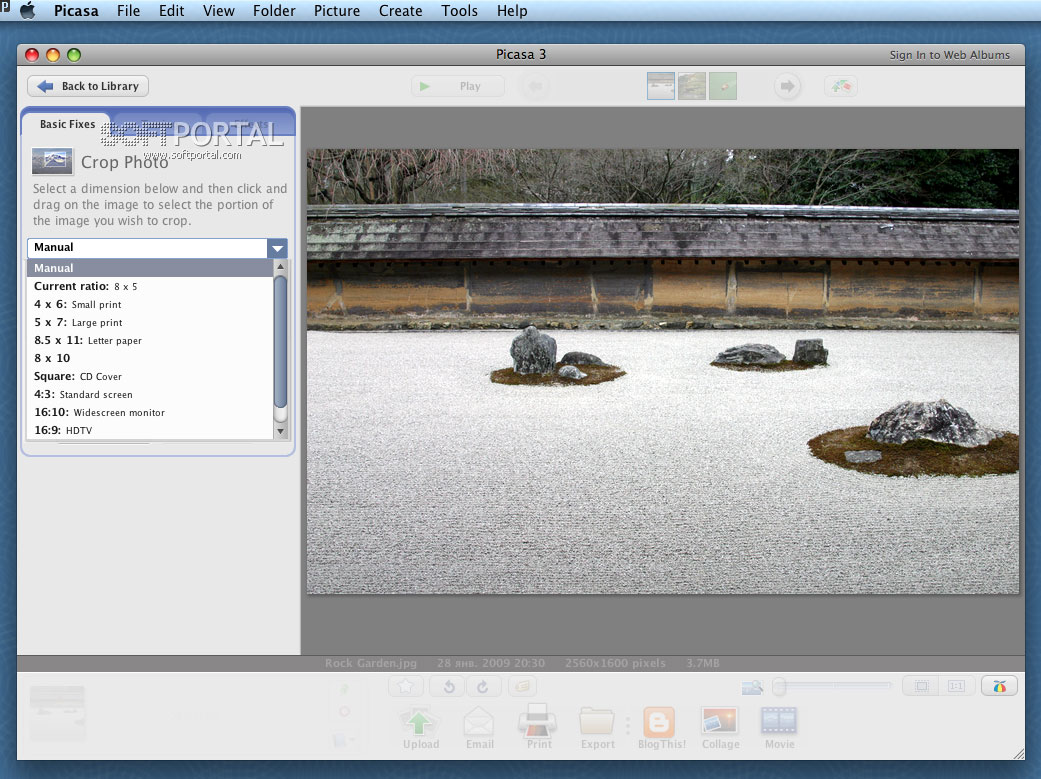Image resolution: width=1041 pixels, height=779 pixels.
Task: Collapse the Manual crop dropdown arrow
Action: tap(277, 248)
